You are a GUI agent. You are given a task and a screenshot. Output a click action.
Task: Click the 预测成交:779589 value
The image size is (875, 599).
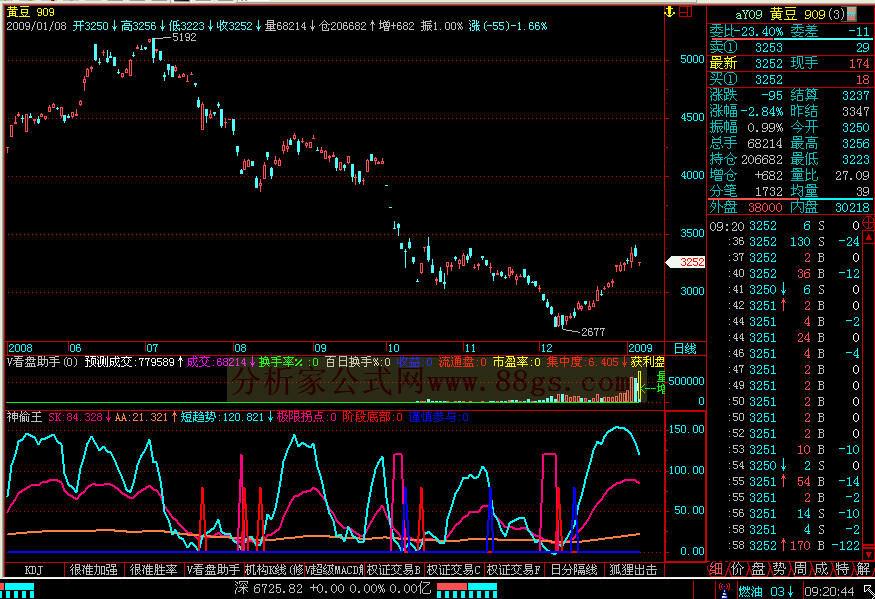(134, 362)
